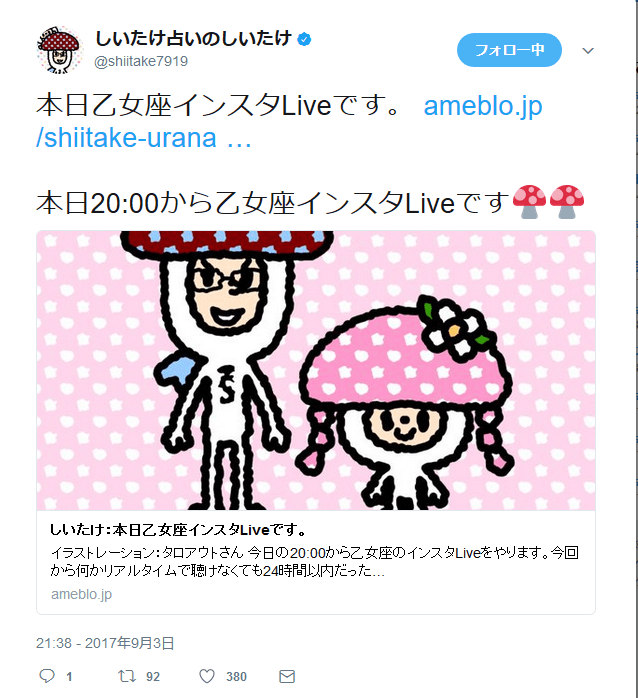
Task: View the 380 likes count
Action: [x=236, y=677]
